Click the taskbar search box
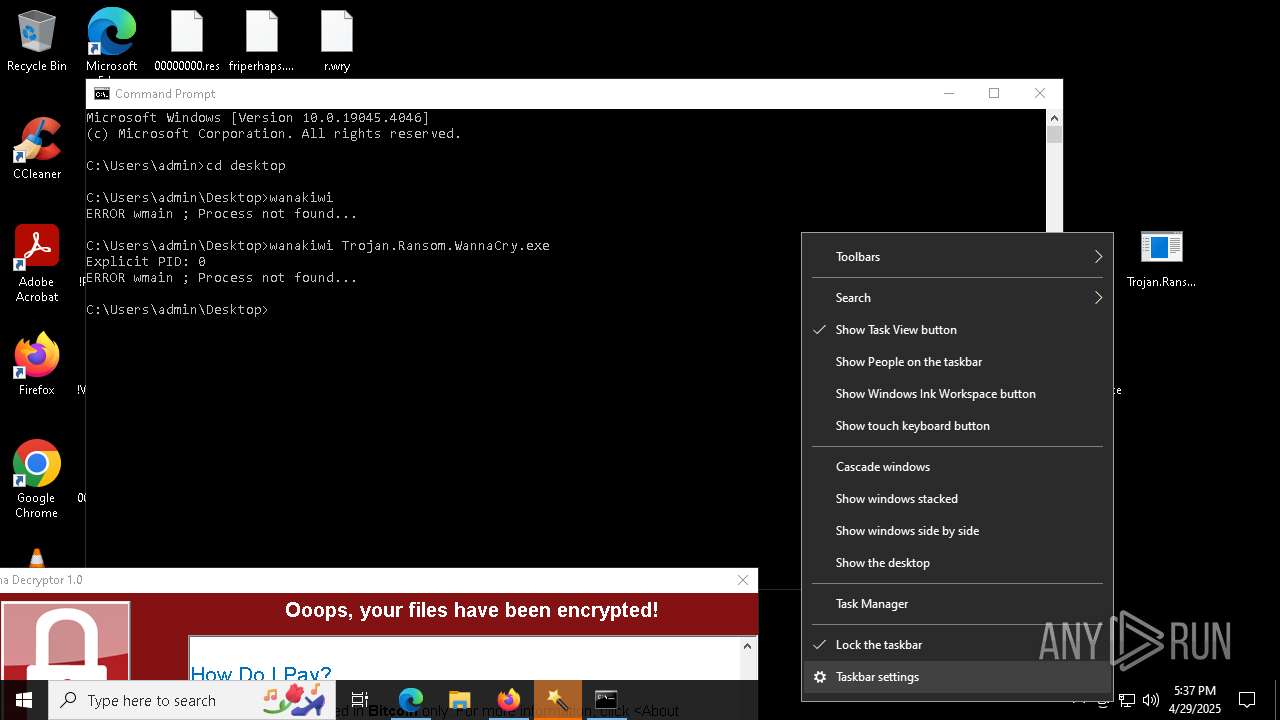1280x720 pixels. tap(193, 700)
